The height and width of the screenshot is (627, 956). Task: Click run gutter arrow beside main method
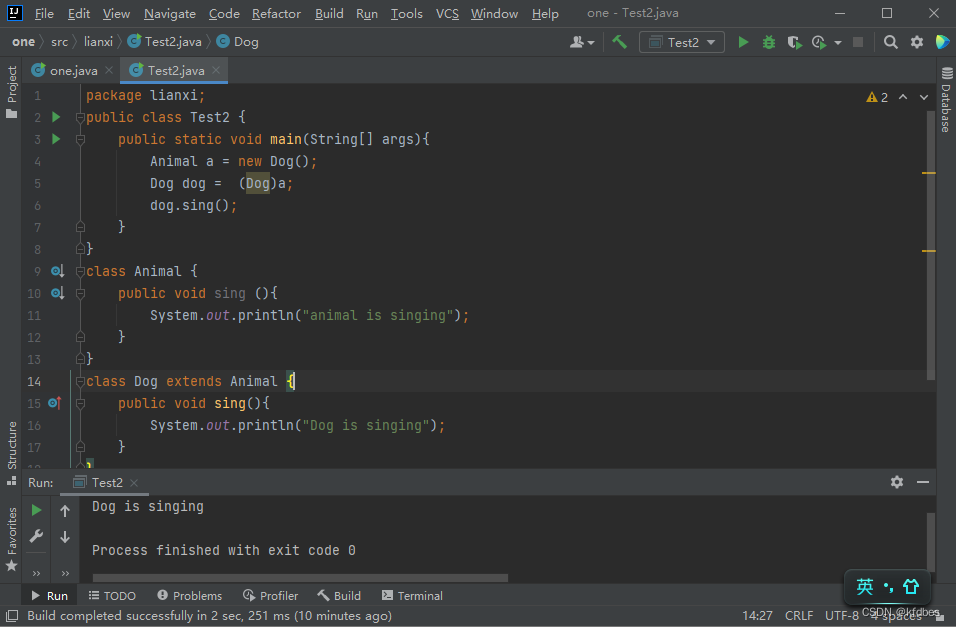(56, 139)
